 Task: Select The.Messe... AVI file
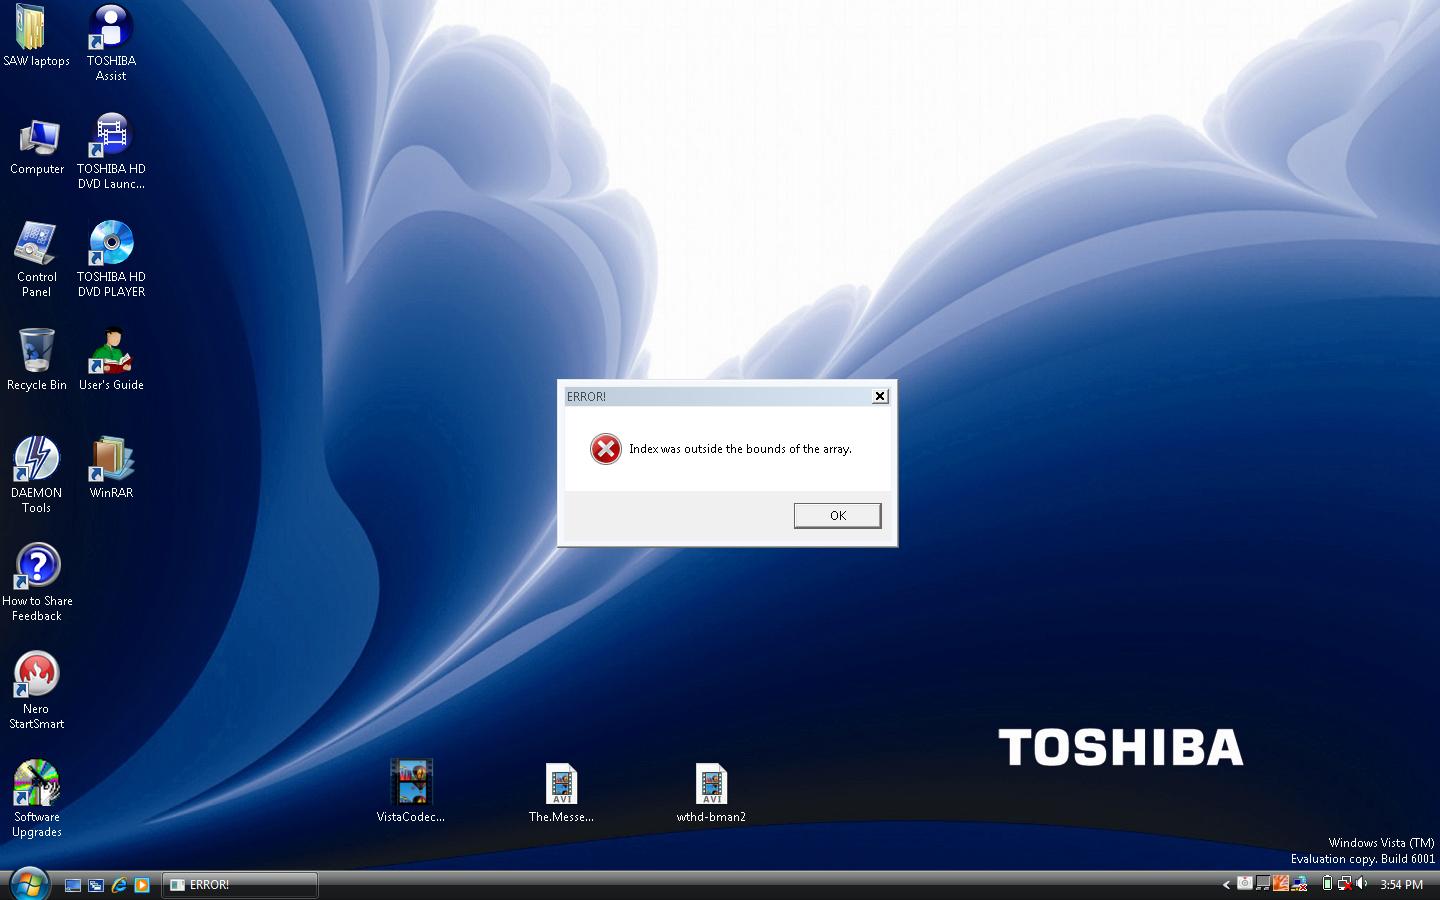pos(561,793)
